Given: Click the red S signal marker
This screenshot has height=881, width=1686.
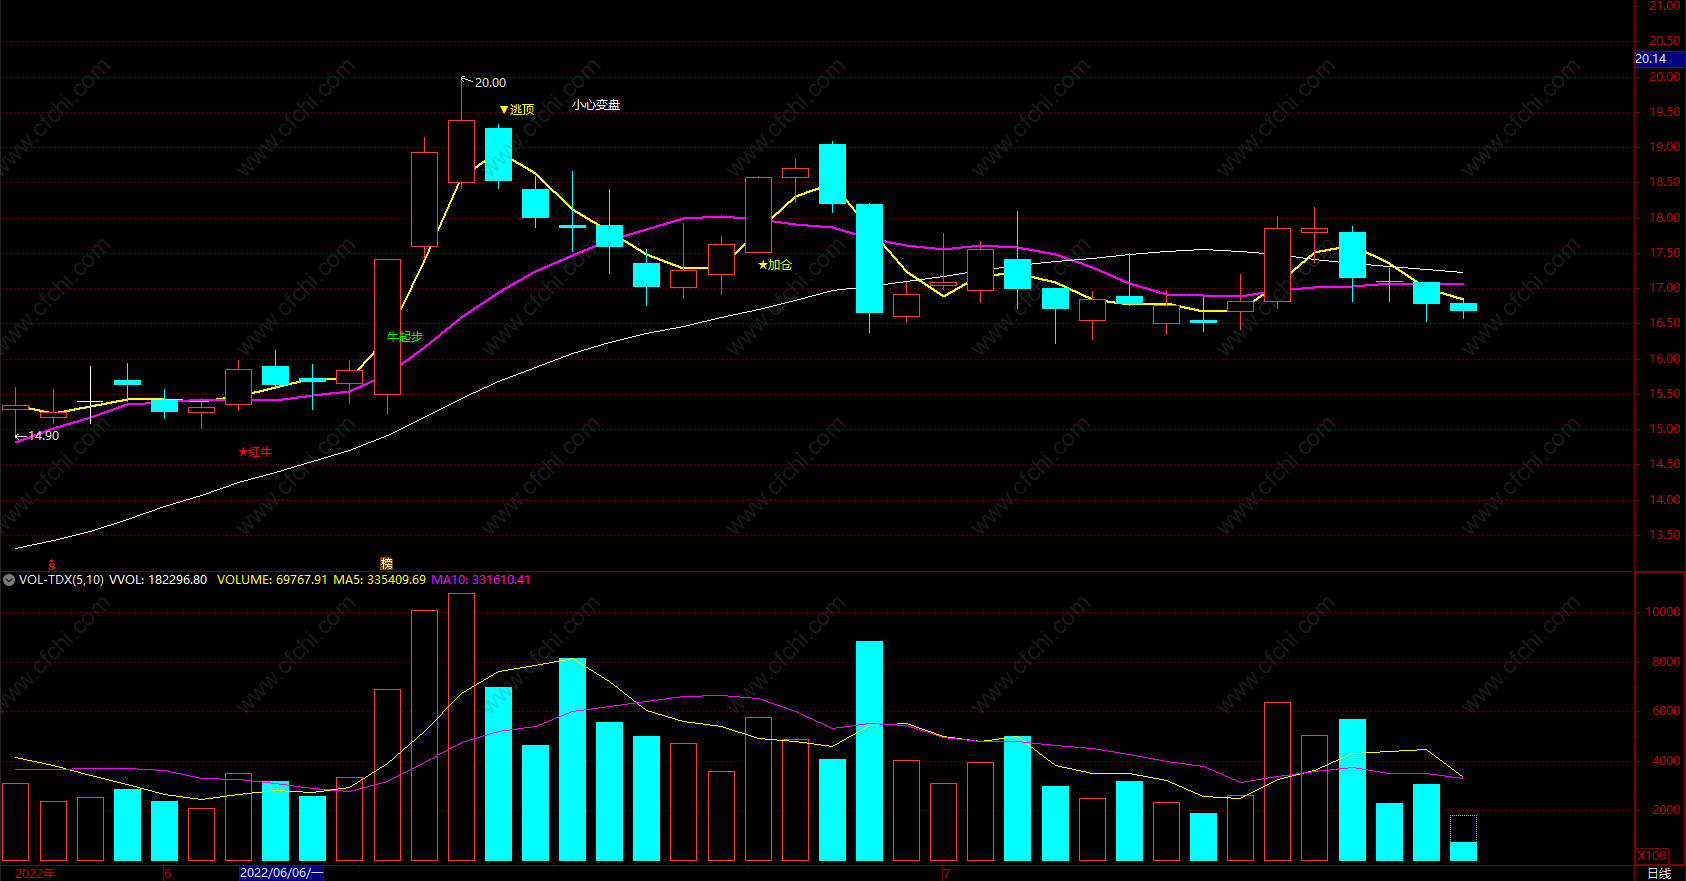Looking at the screenshot, I should 52,565.
